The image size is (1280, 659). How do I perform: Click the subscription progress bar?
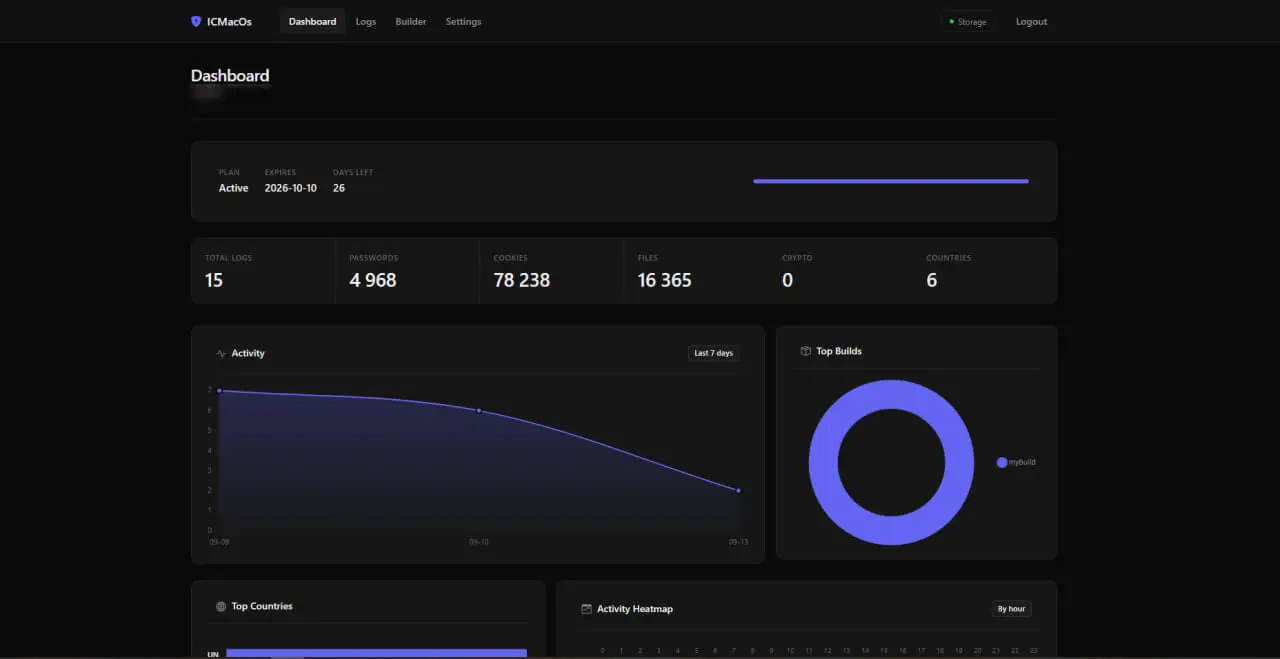click(891, 181)
